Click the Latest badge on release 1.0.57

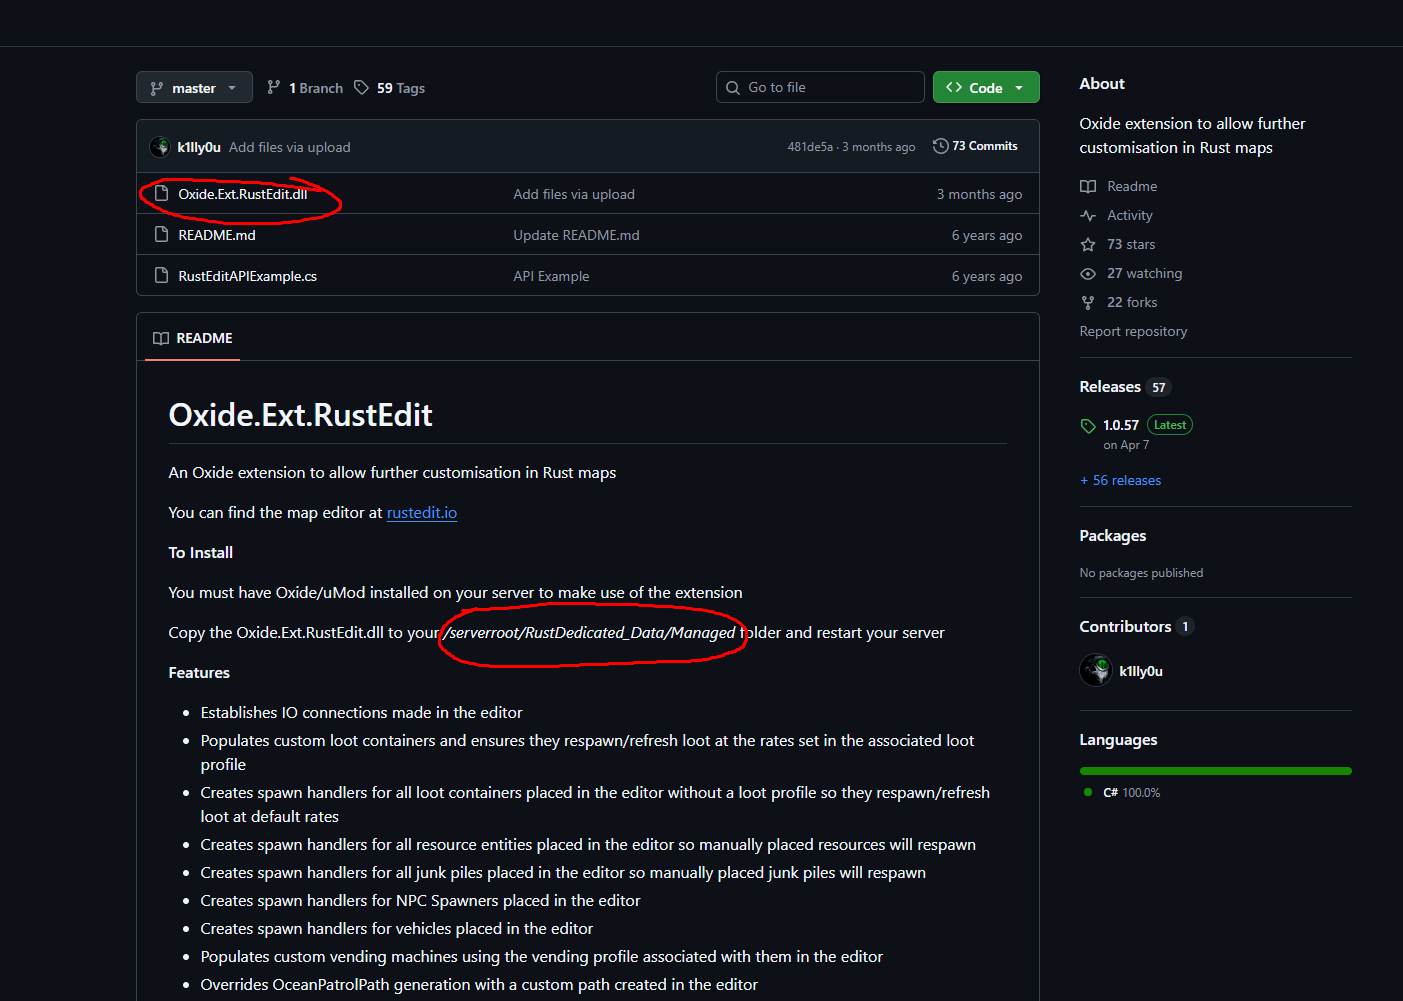coord(1170,425)
